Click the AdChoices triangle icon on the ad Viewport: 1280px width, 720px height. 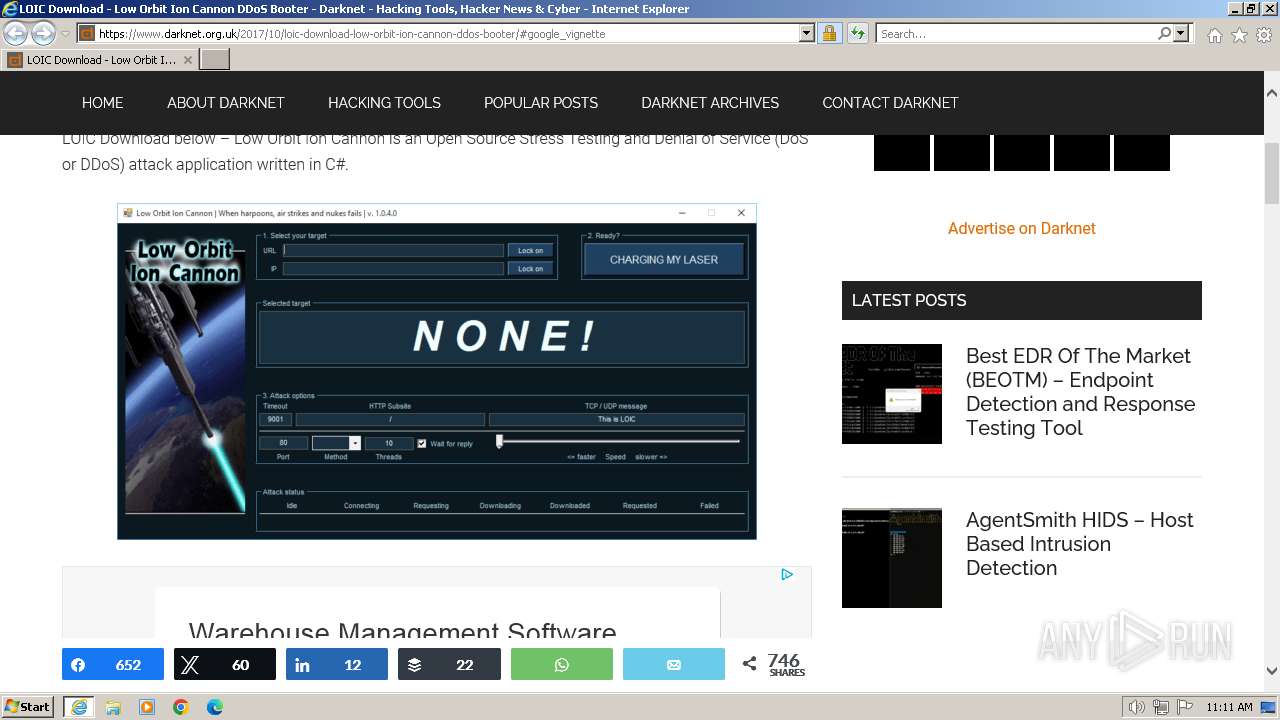(787, 574)
